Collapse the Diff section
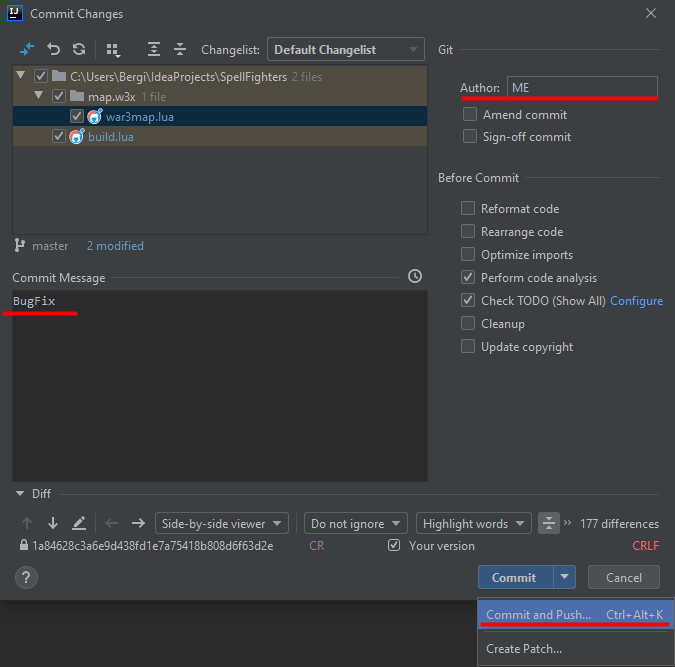Viewport: 675px width, 667px height. click(20, 493)
